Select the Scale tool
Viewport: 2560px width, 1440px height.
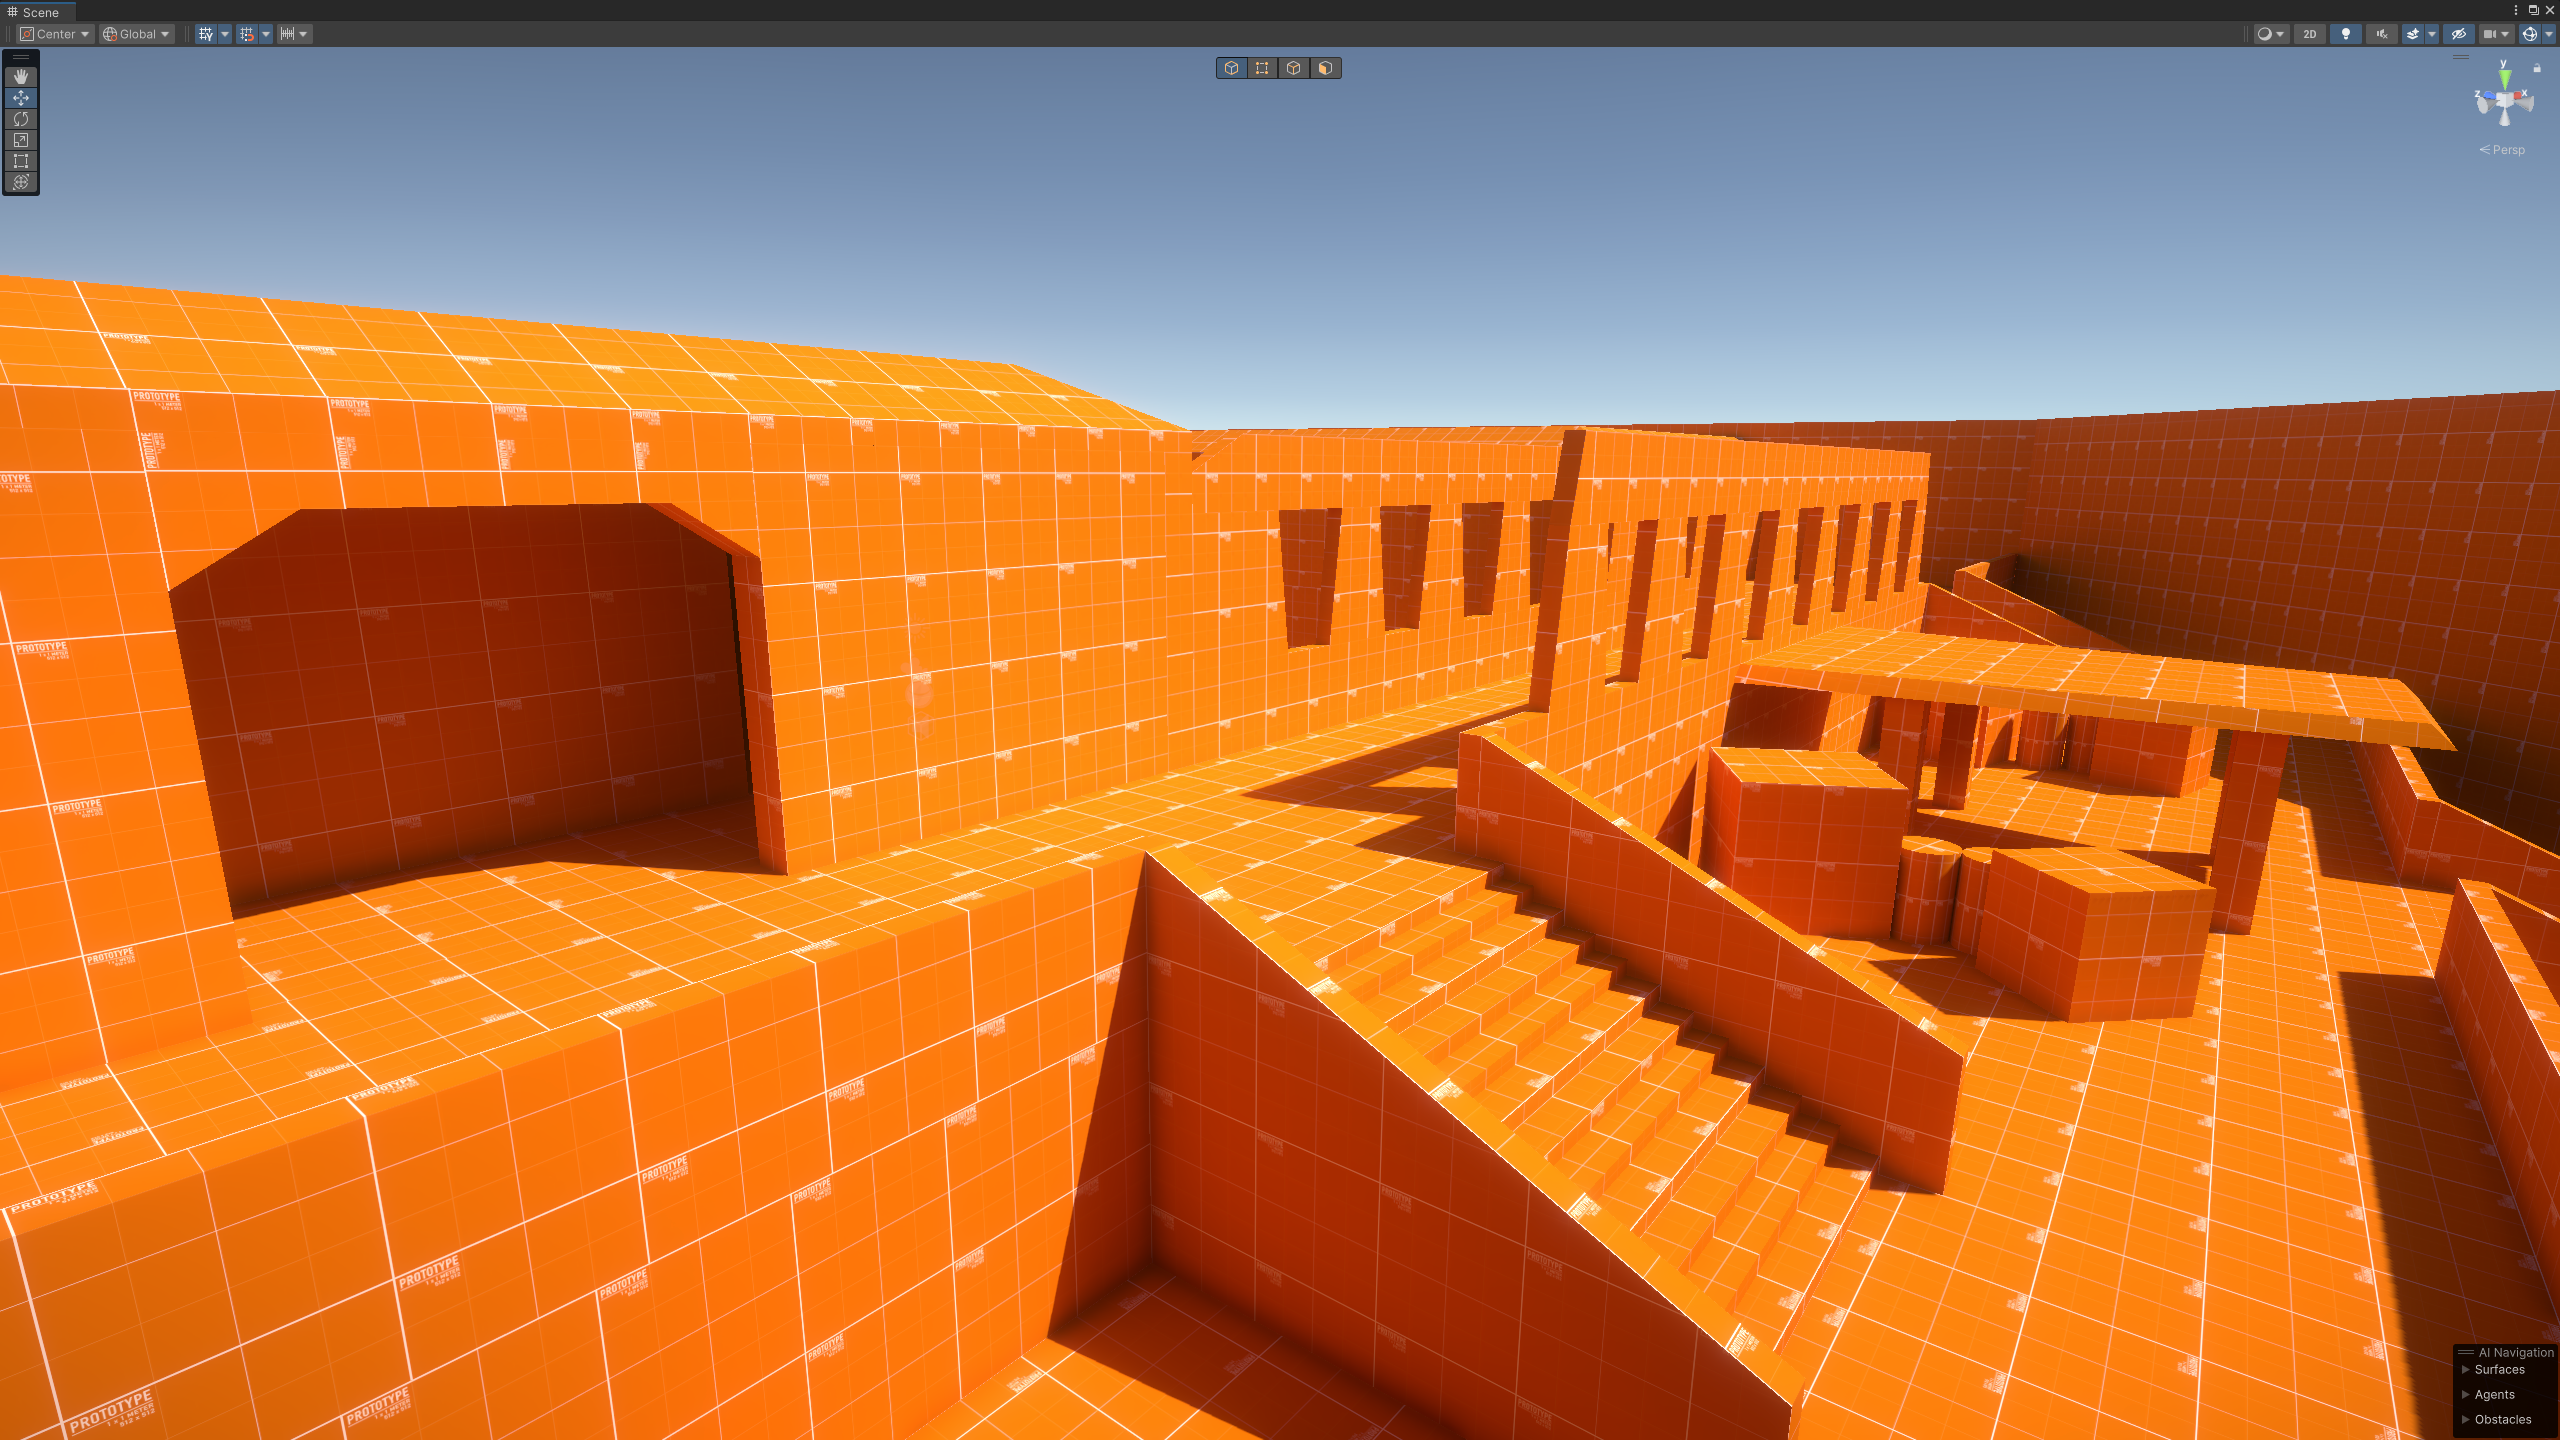point(21,140)
